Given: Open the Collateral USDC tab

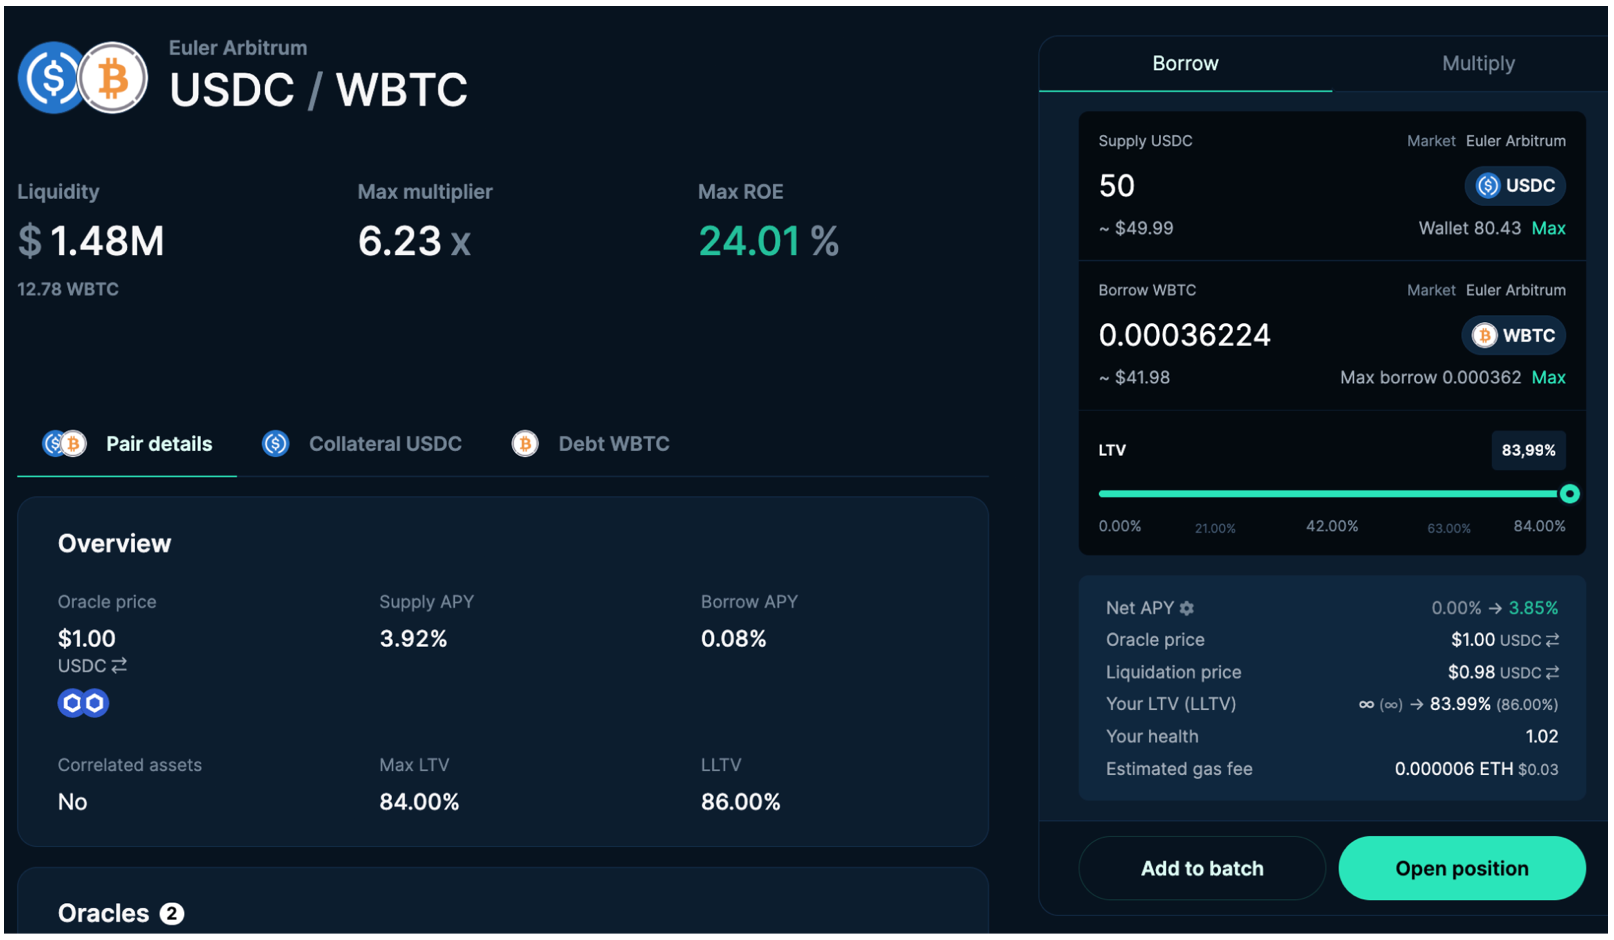Looking at the screenshot, I should click(362, 444).
